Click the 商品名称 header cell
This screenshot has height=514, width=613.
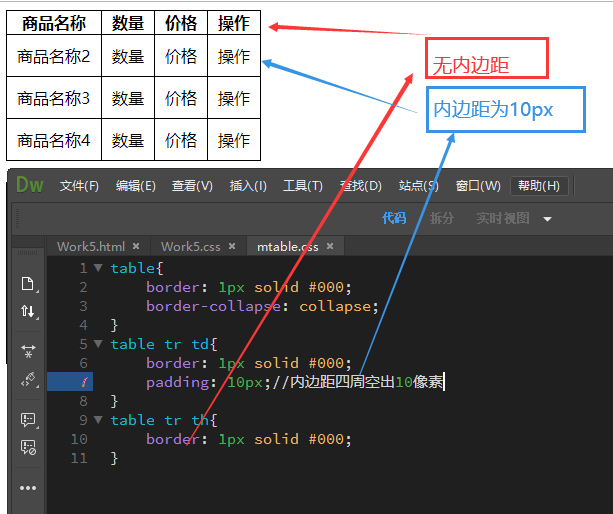[x=54, y=23]
